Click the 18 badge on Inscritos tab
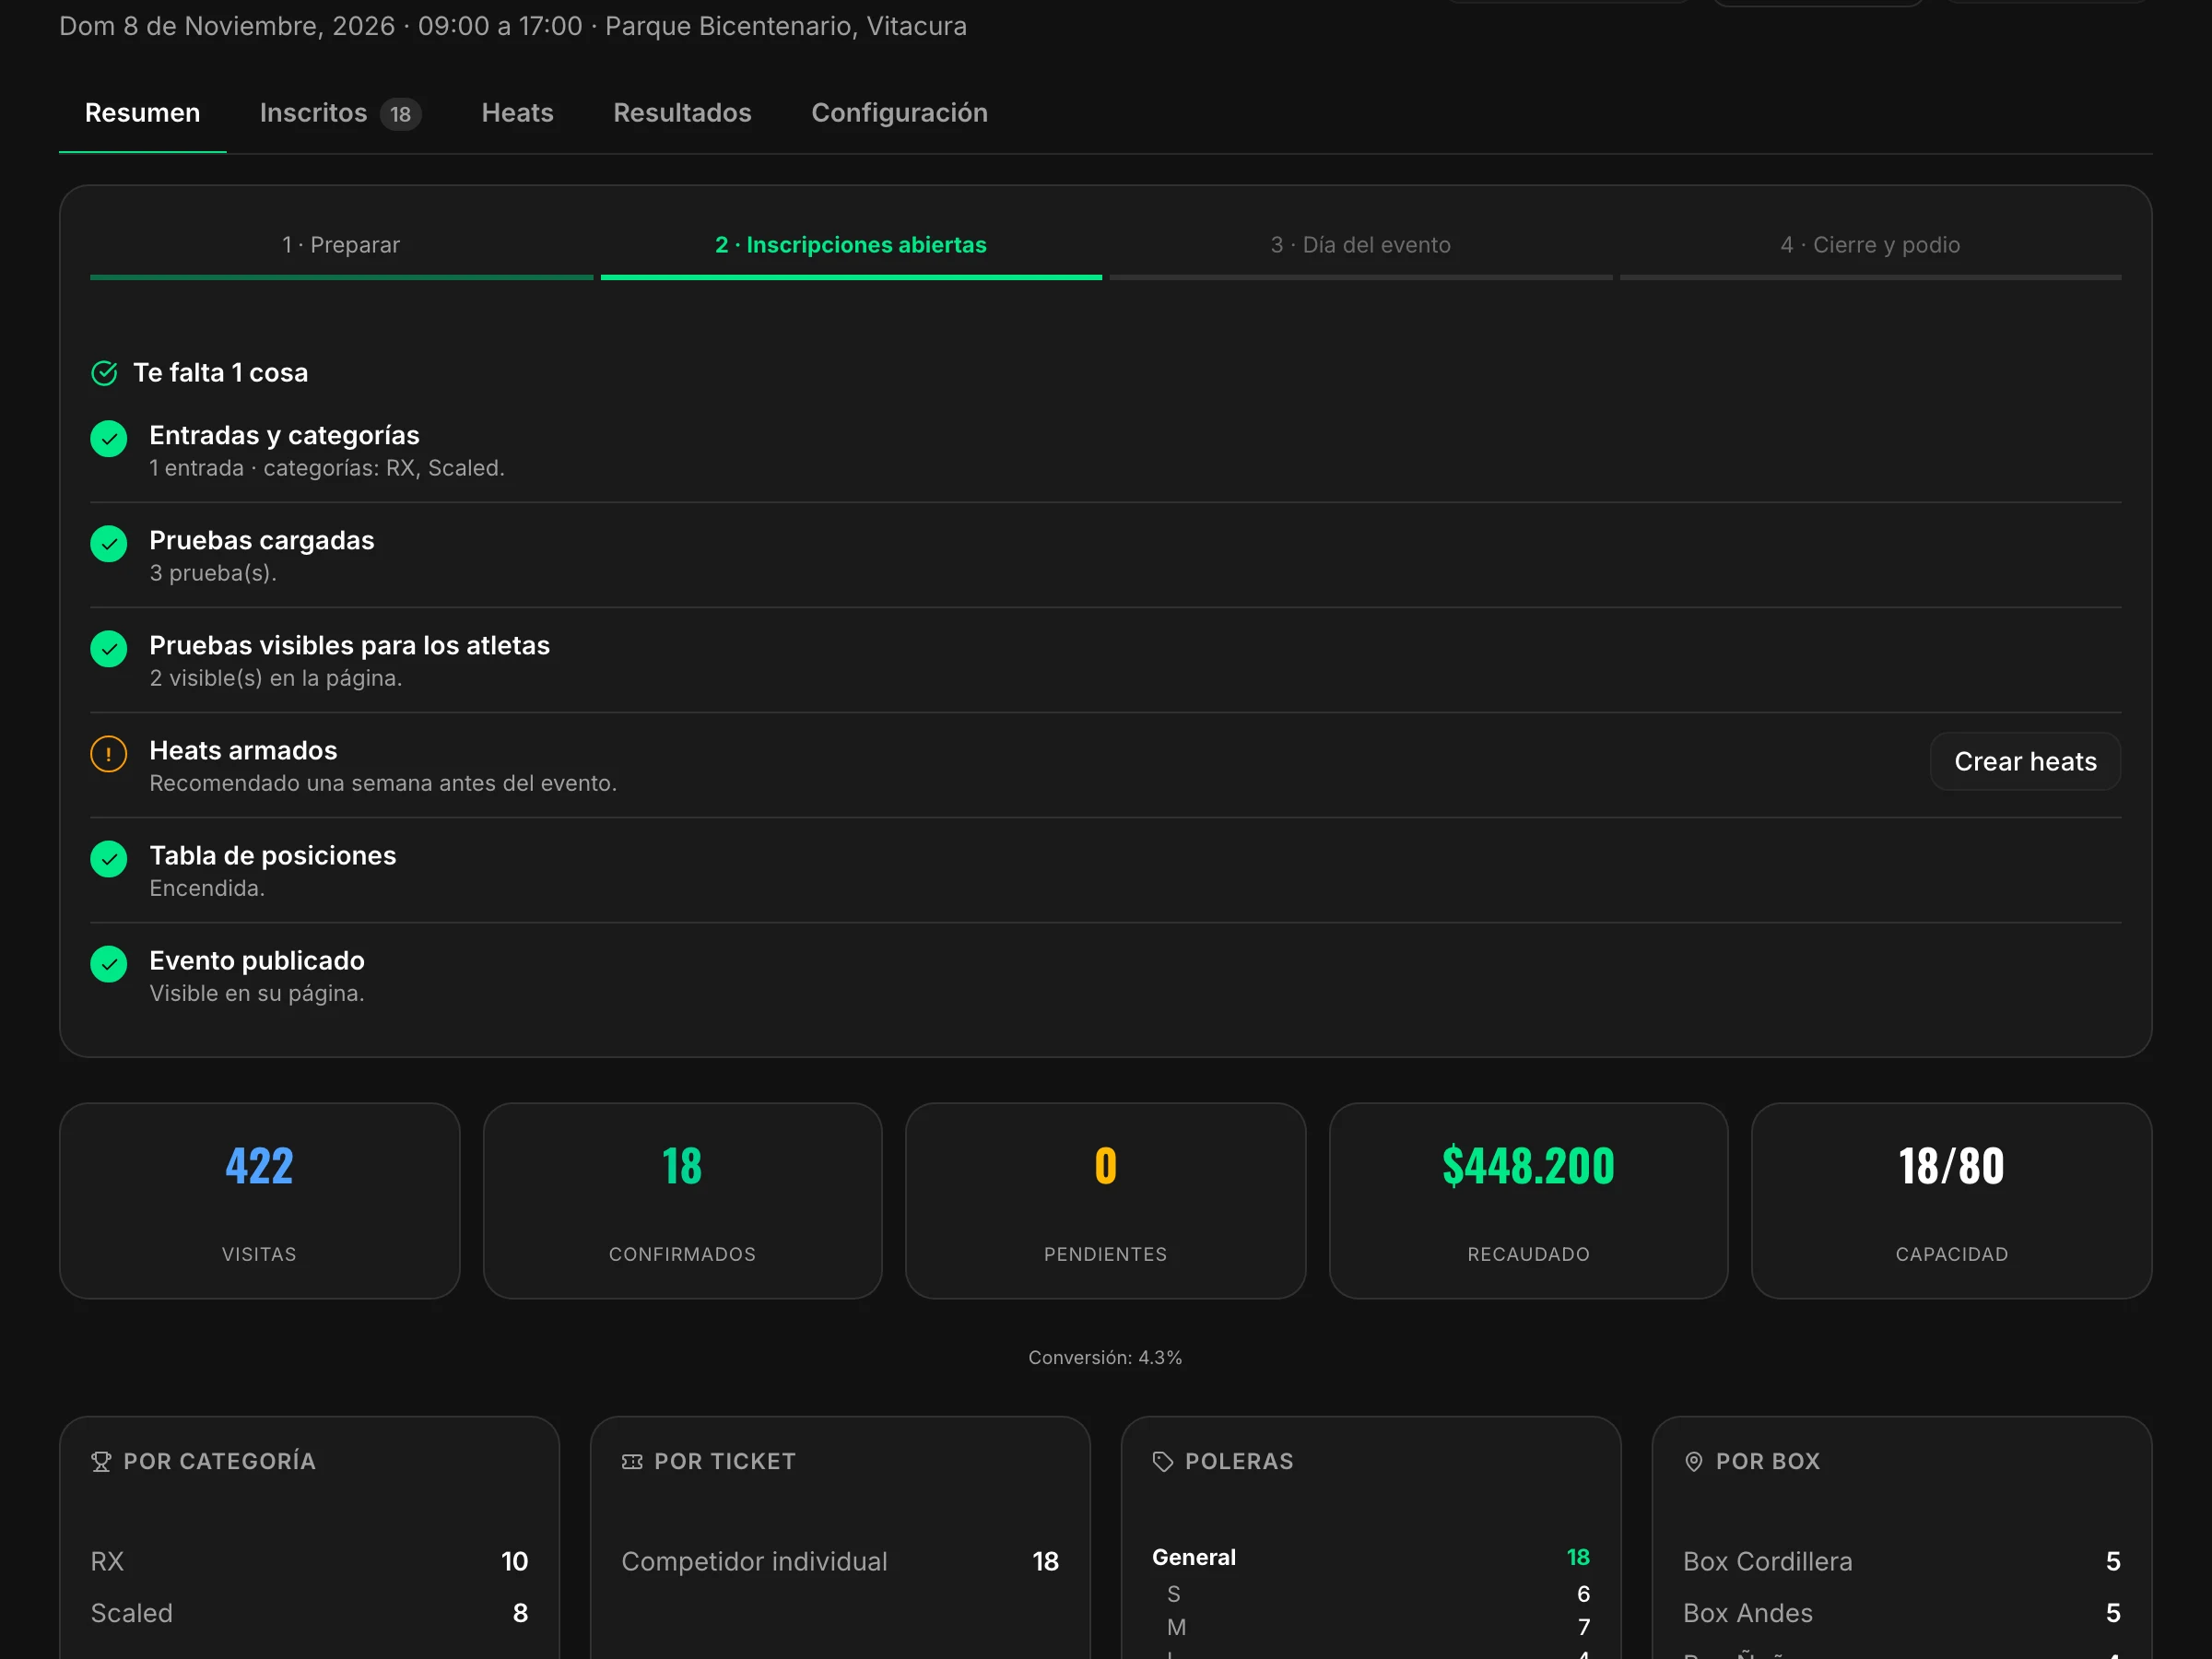This screenshot has width=2212, height=1659. pyautogui.click(x=401, y=114)
